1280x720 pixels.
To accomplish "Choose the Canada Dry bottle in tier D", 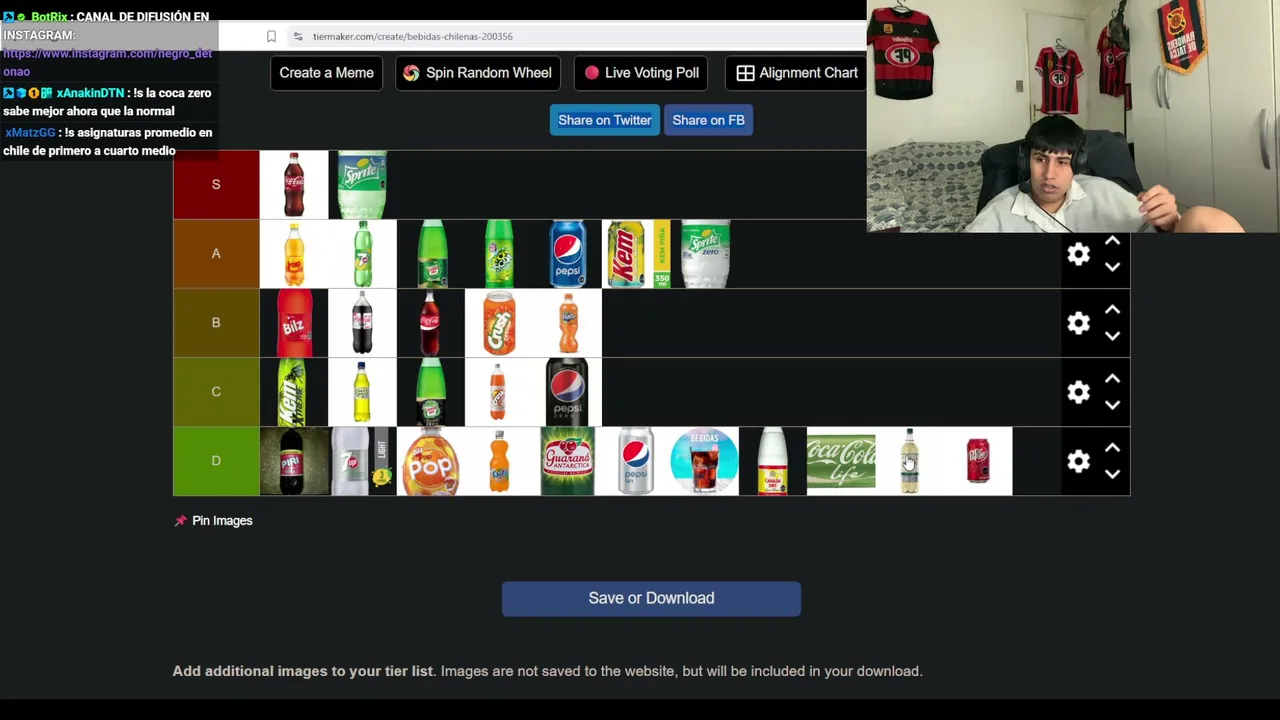I will (x=772, y=461).
